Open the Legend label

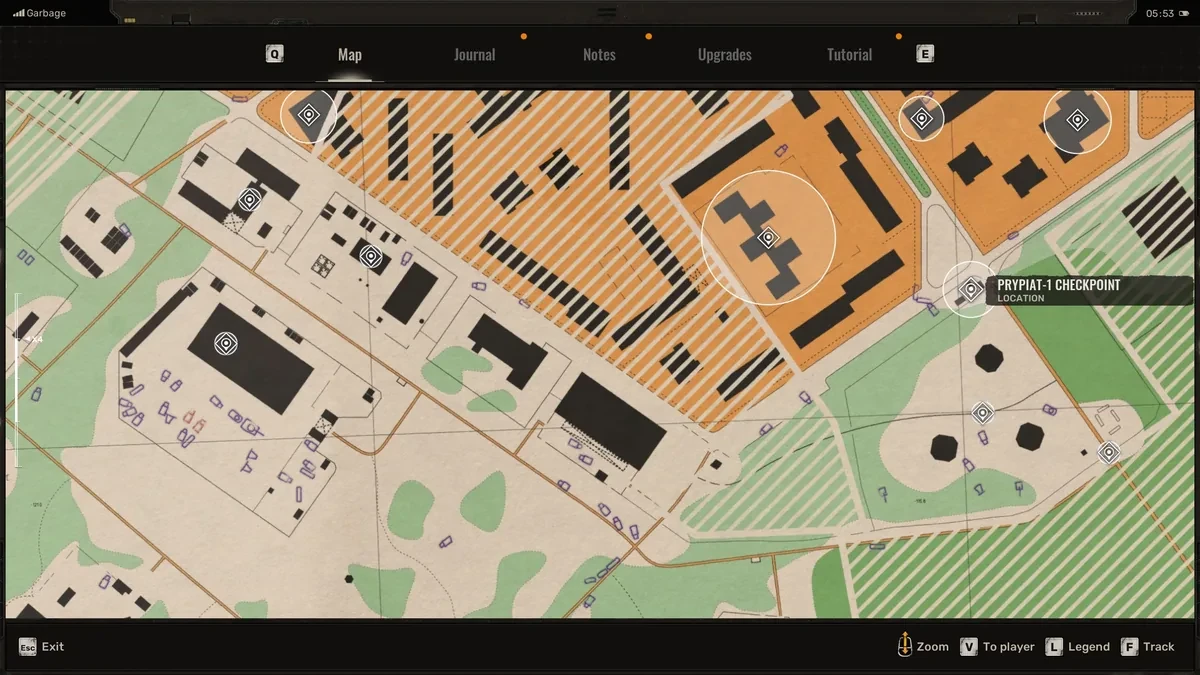point(1089,647)
